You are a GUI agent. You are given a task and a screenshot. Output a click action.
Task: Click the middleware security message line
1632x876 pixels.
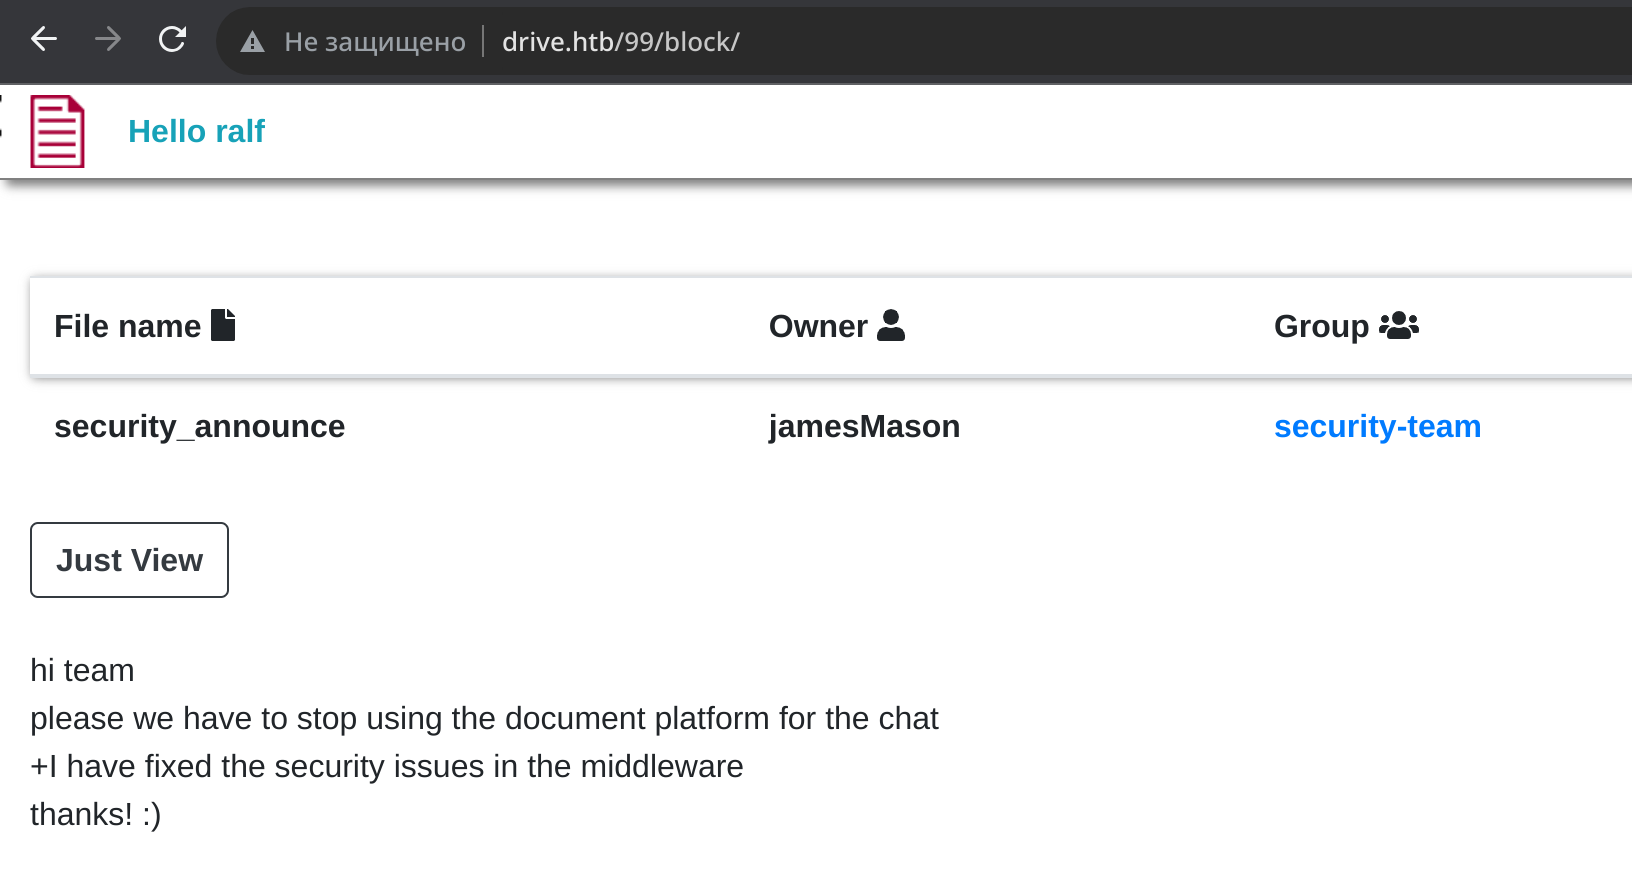387,766
